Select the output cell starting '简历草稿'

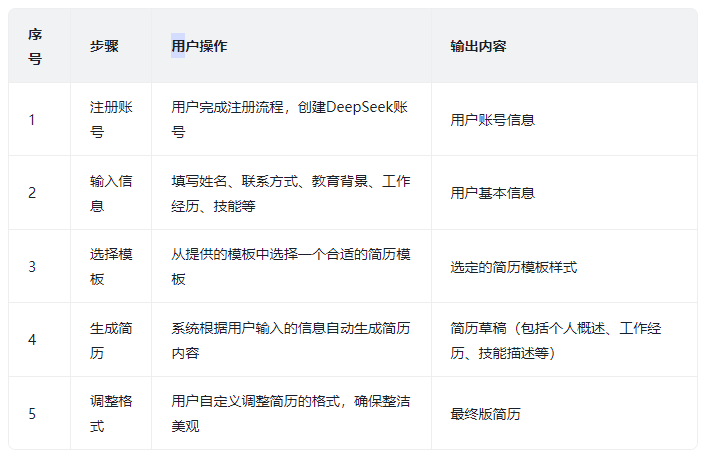564,340
